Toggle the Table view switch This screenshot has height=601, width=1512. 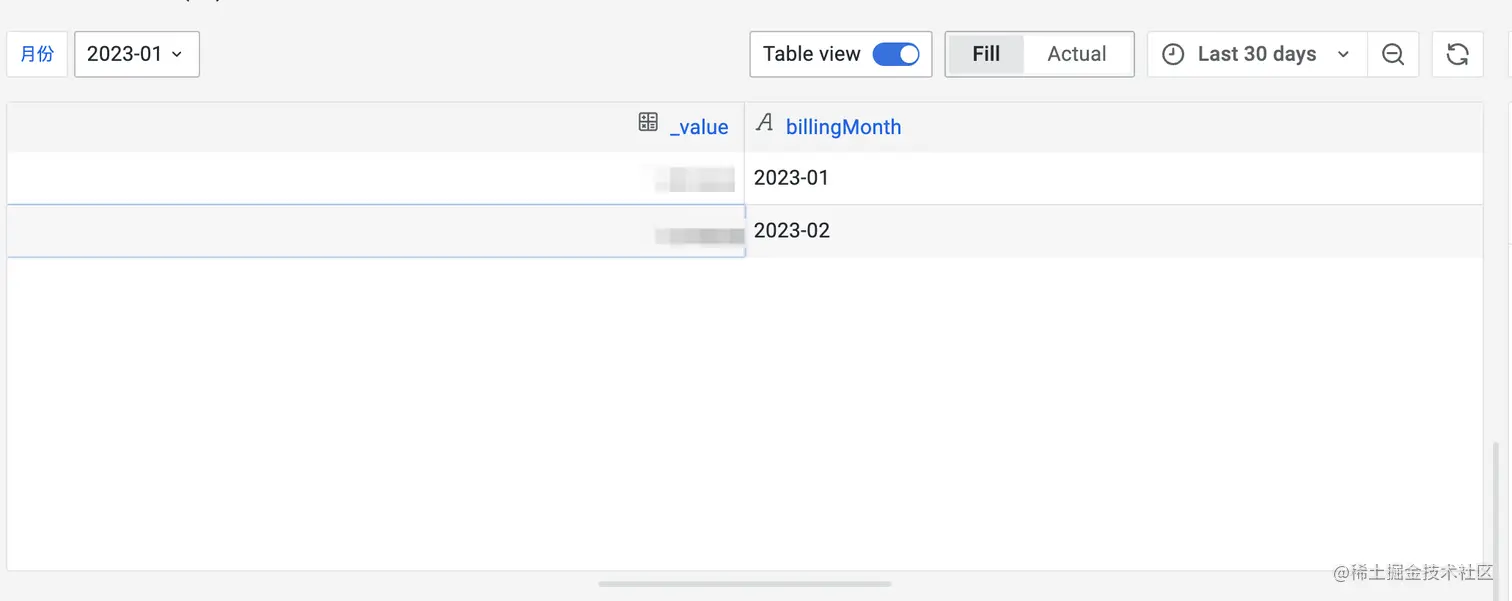point(895,55)
